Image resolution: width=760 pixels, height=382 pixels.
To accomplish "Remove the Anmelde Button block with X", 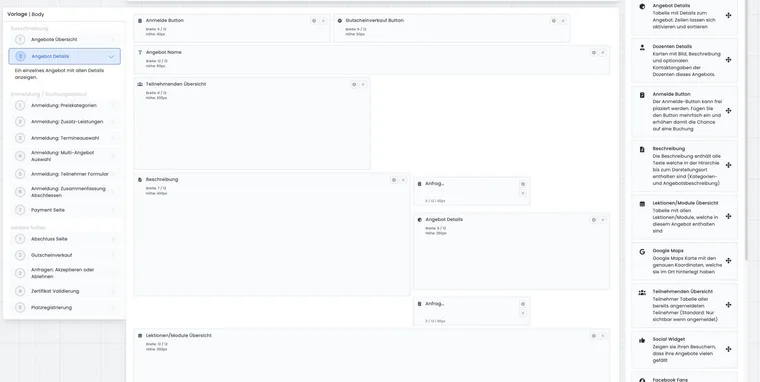I will coord(323,21).
